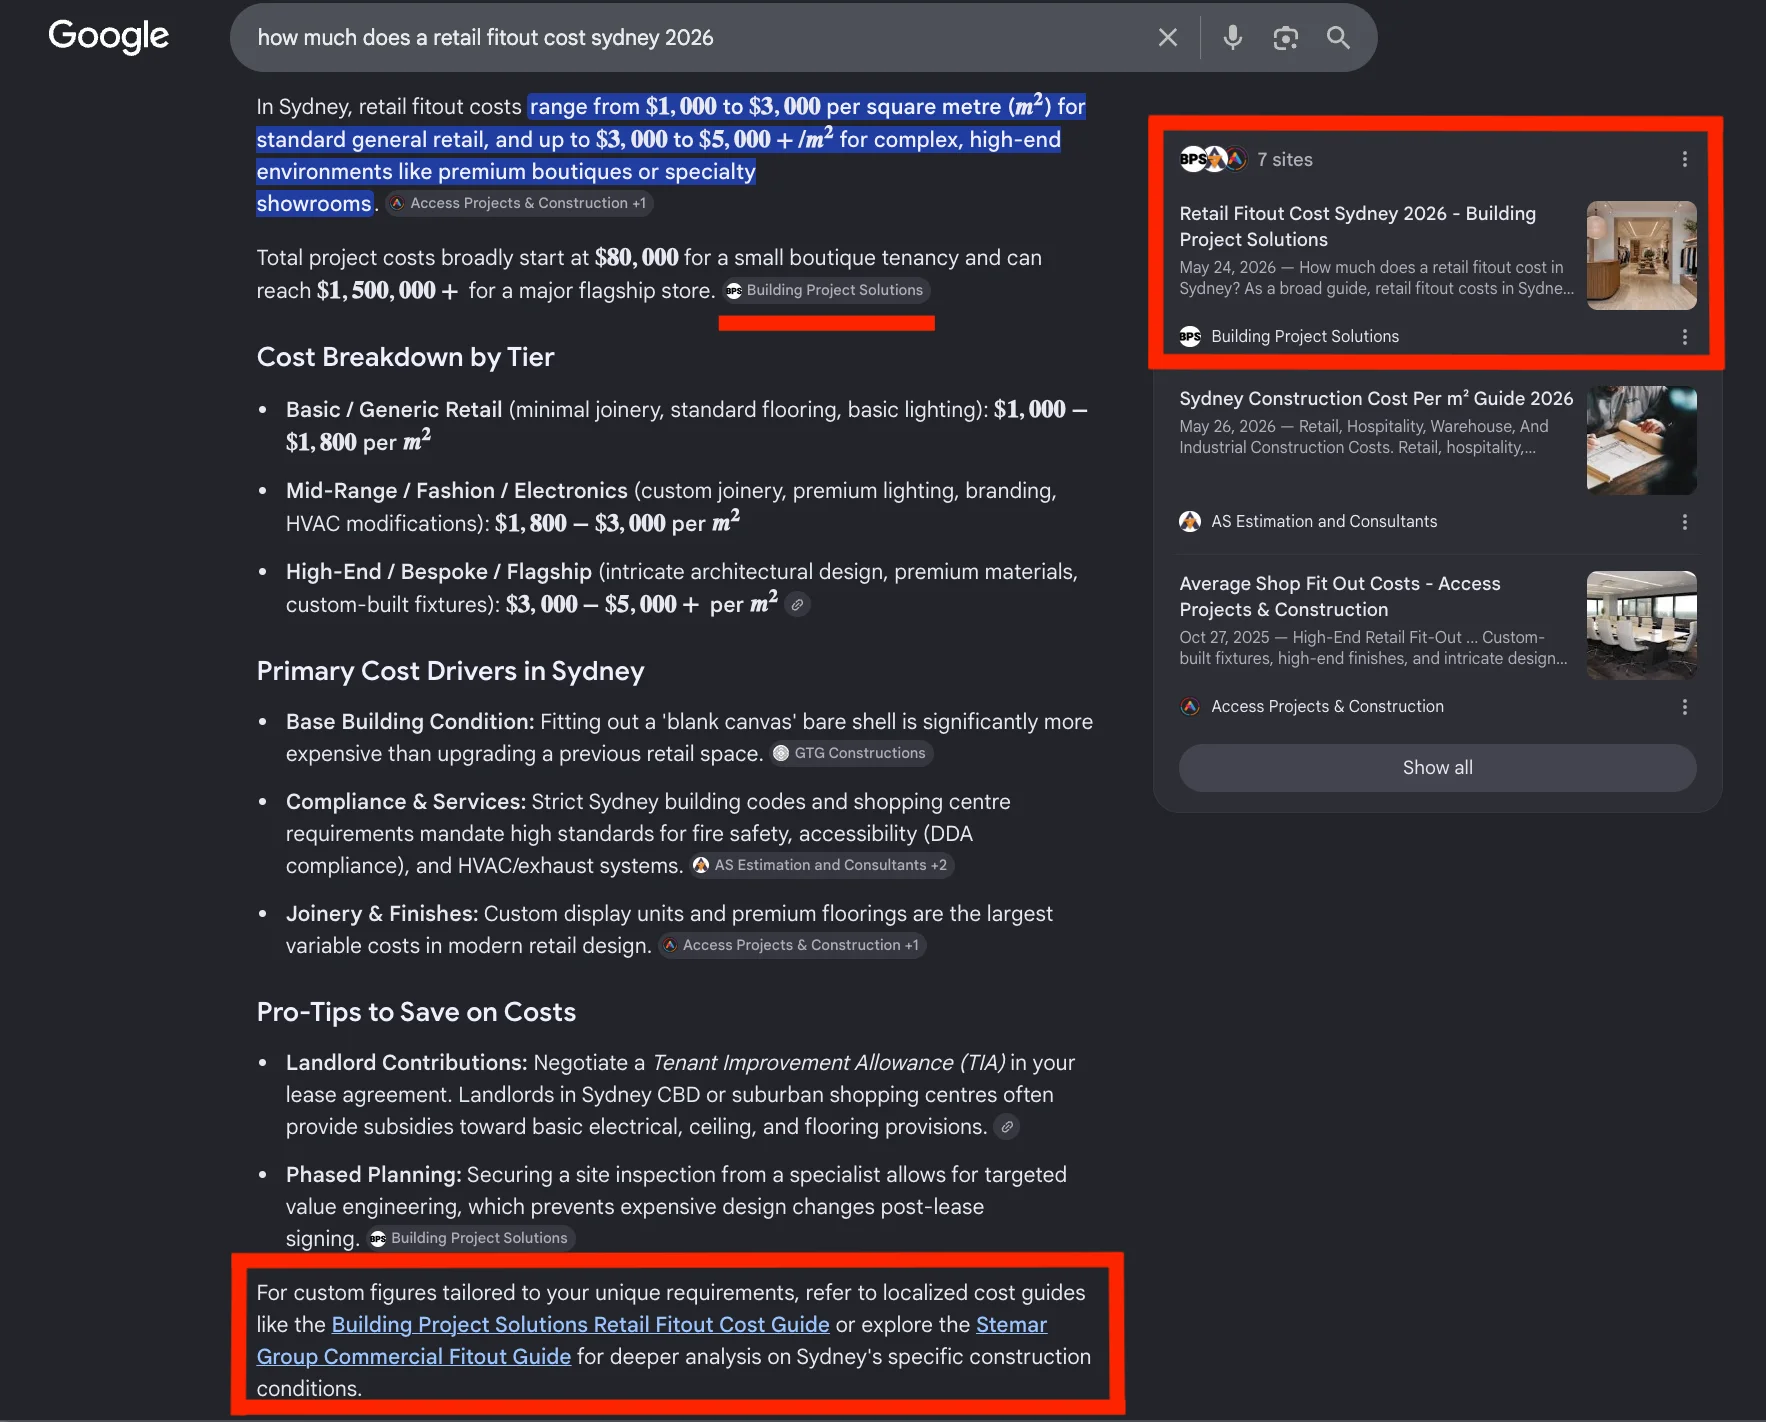This screenshot has height=1422, width=1766.
Task: Click the 'Primary Cost Drivers in Sydney' heading
Action: pos(450,671)
